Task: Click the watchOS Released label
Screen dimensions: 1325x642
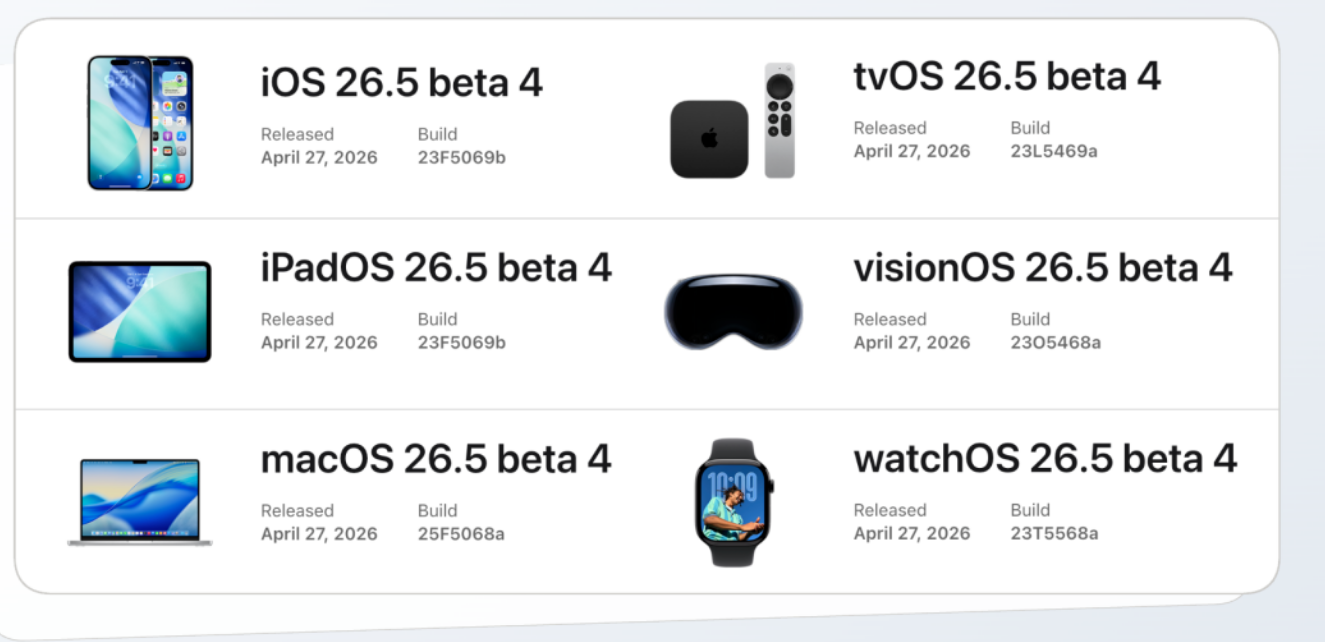Action: (890, 510)
